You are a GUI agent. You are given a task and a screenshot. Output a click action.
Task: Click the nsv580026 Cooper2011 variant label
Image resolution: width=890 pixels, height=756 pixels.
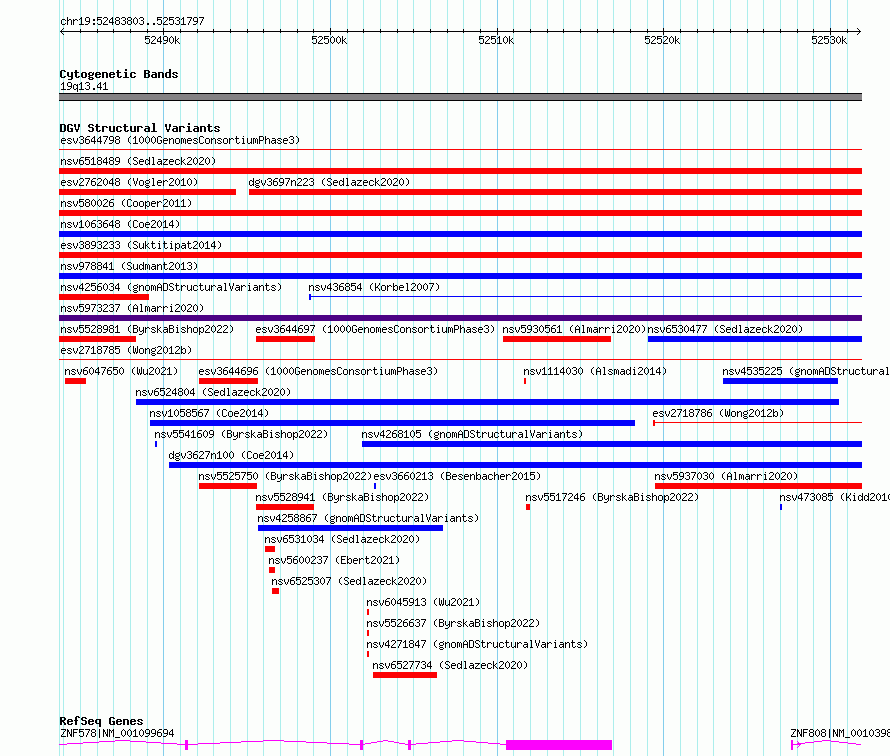tap(126, 203)
